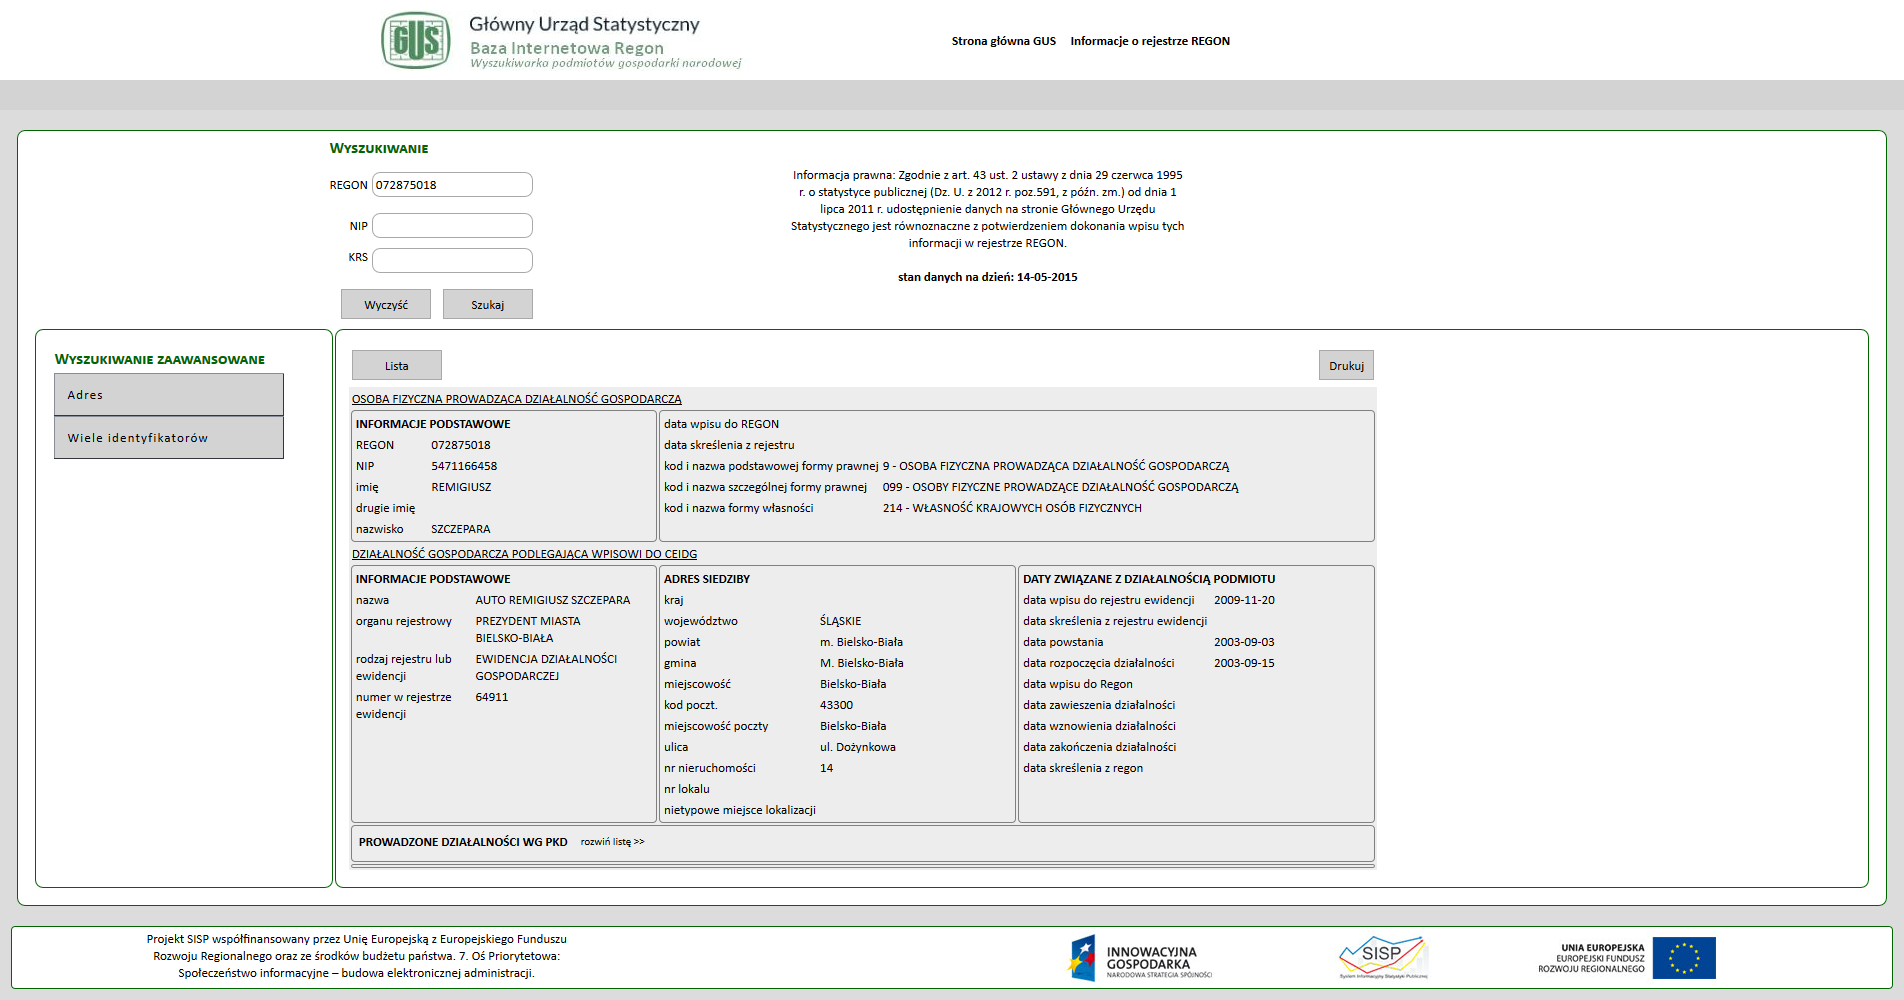The height and width of the screenshot is (1000, 1904).
Task: Select NIP value 5471166458
Action: [x=464, y=466]
